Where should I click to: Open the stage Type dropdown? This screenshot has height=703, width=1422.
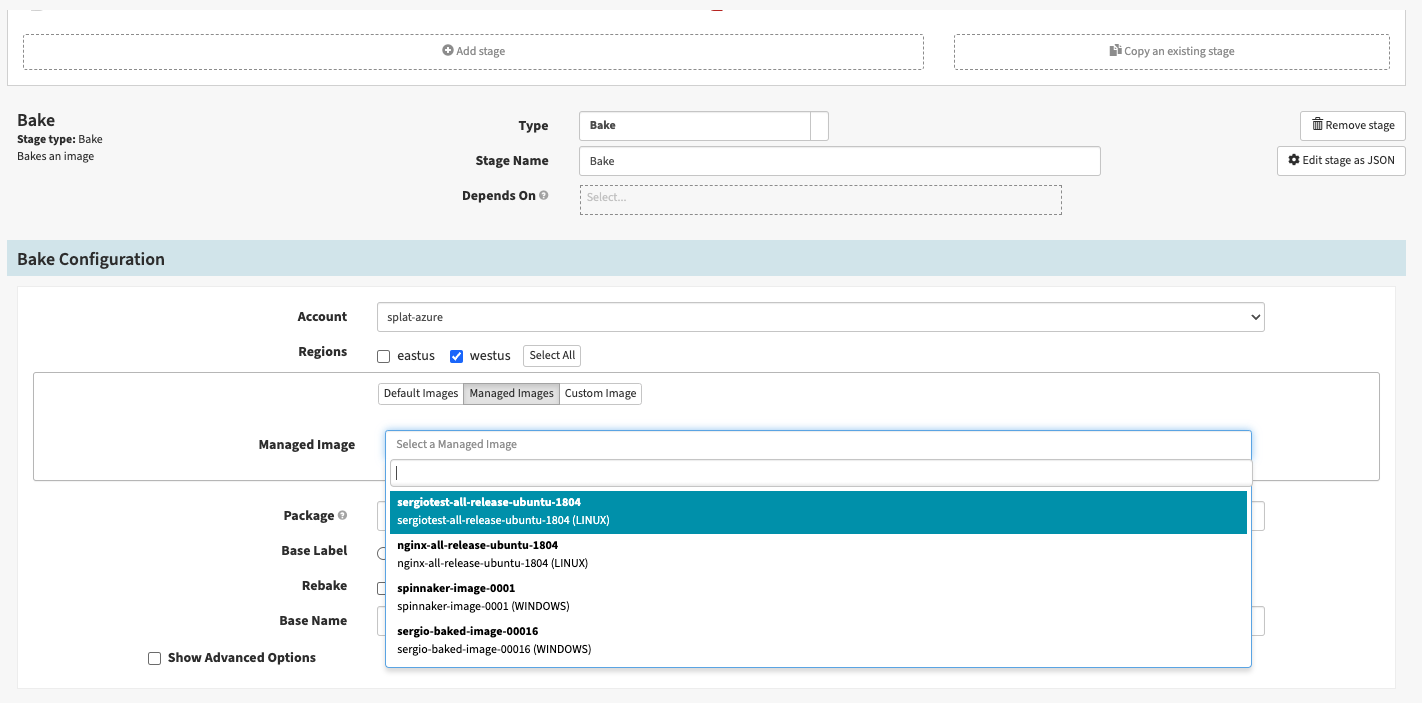703,126
